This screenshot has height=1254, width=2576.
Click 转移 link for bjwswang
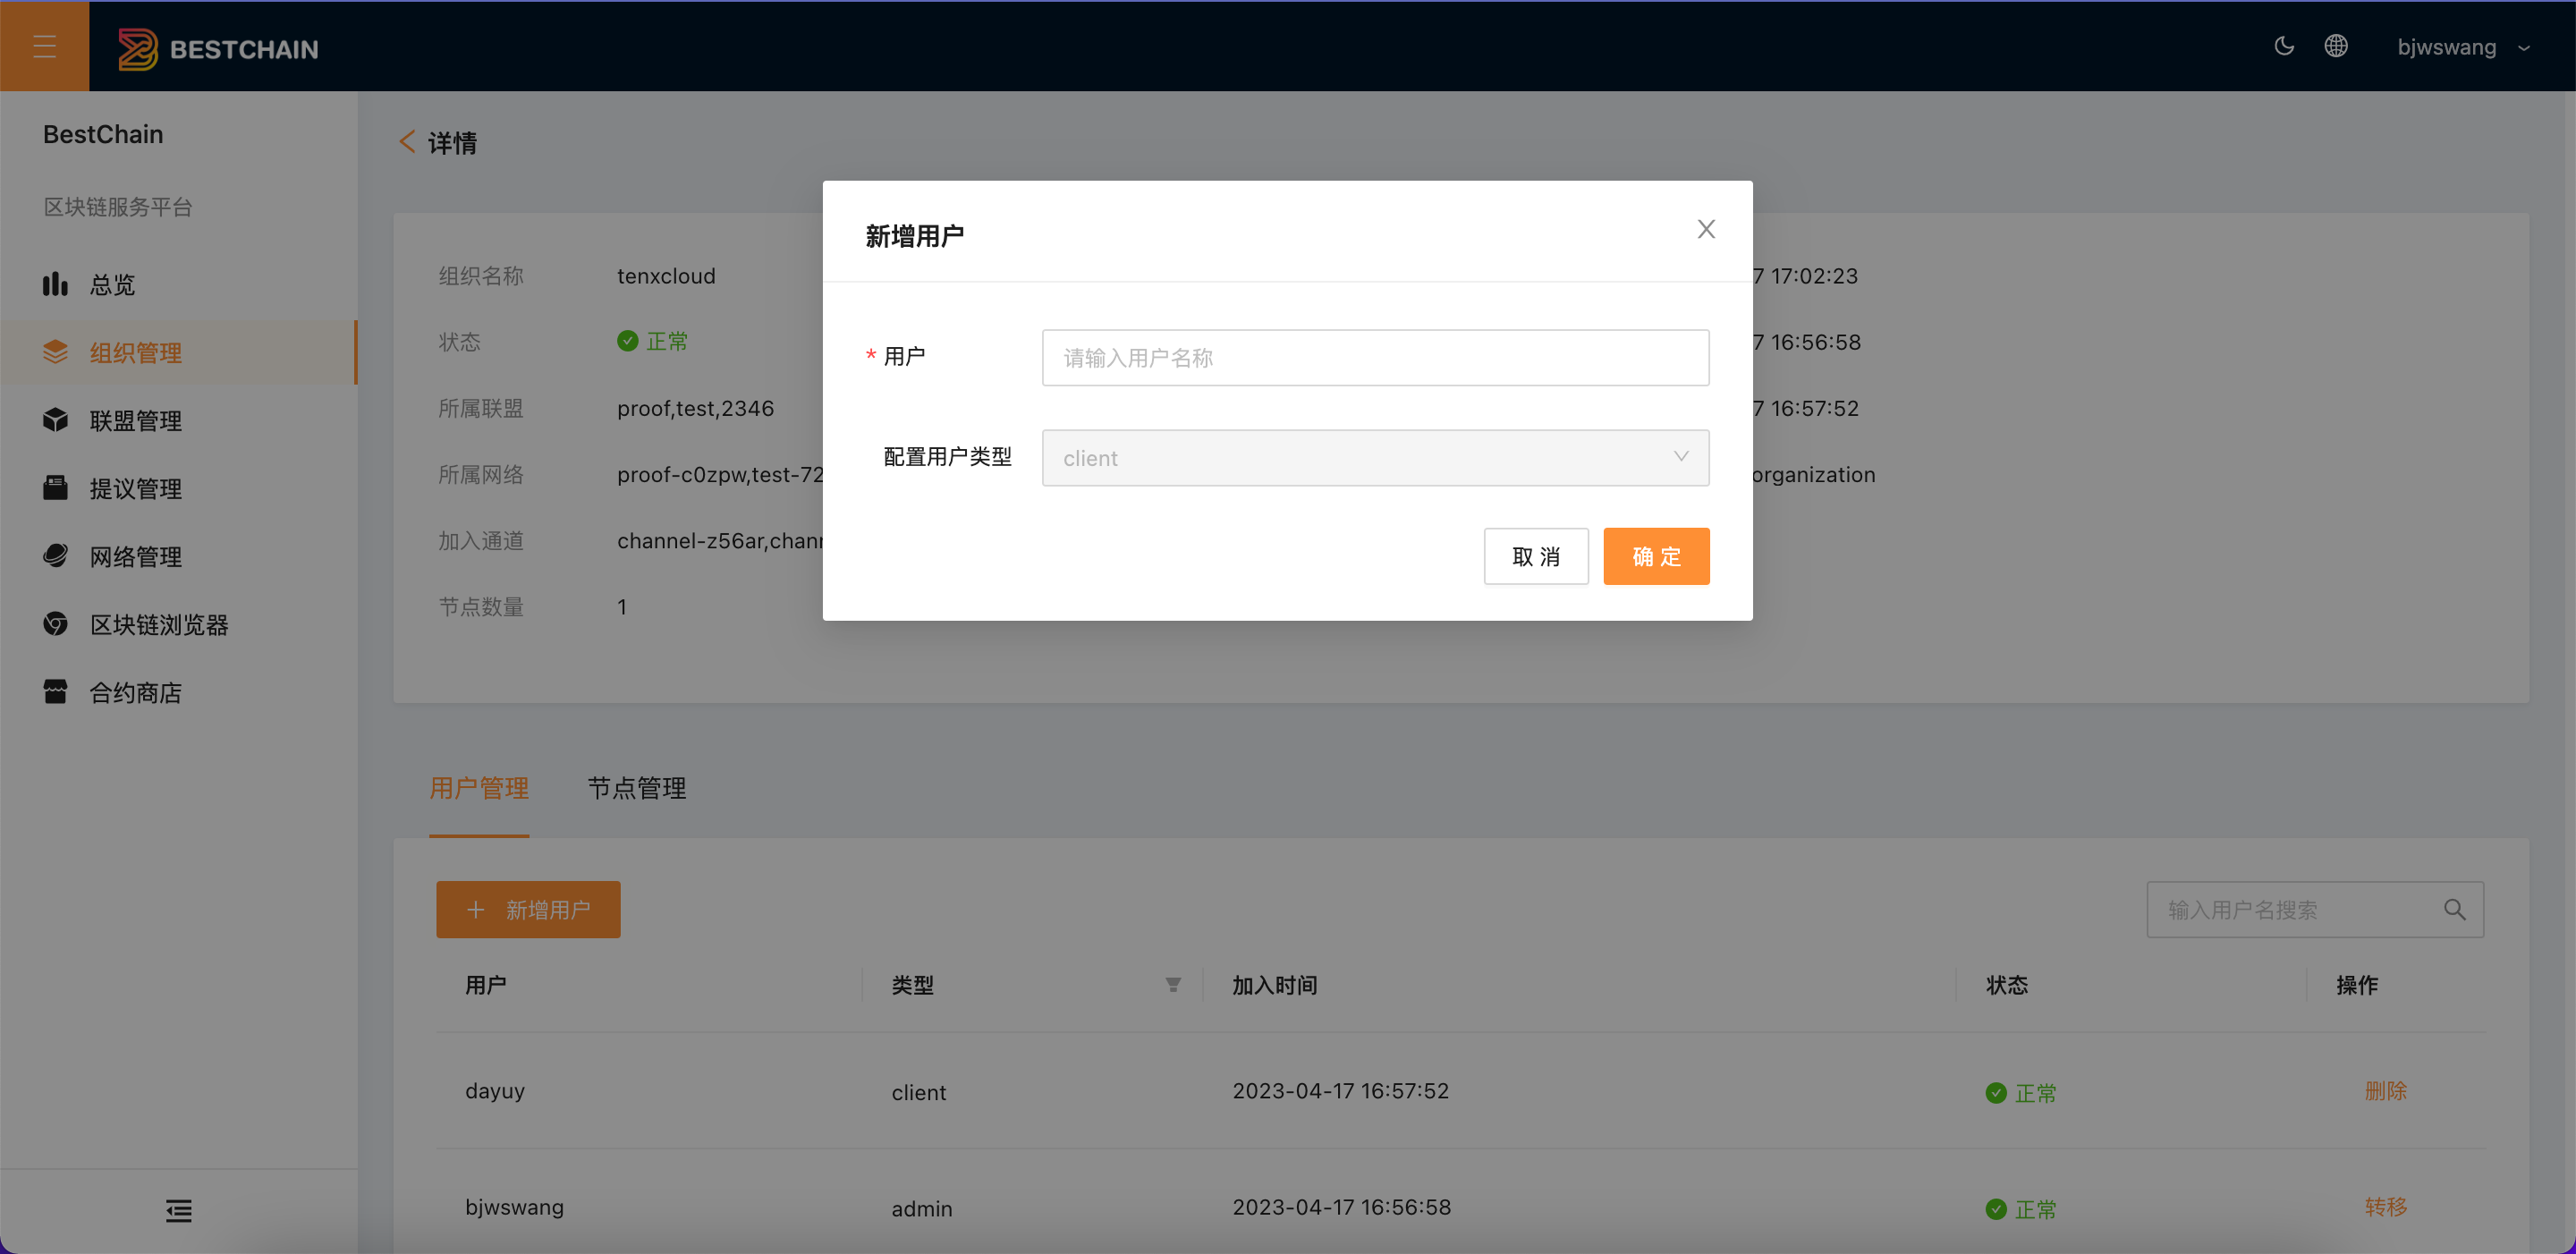click(x=2385, y=1207)
